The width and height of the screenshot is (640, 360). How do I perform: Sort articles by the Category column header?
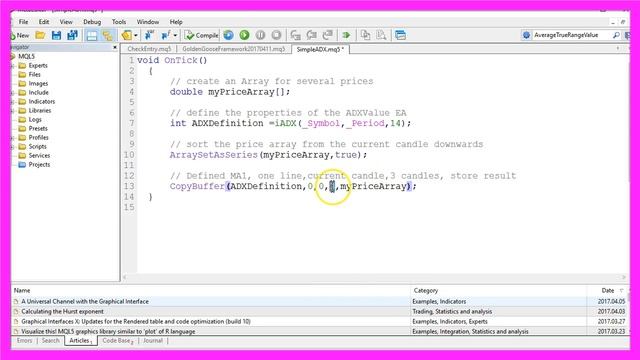(x=499, y=290)
